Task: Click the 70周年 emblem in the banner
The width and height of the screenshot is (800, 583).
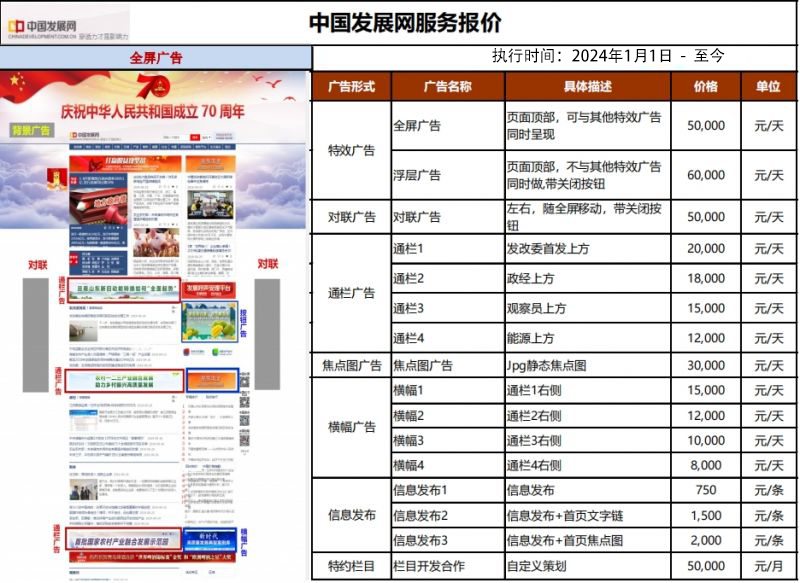Action: (153, 86)
